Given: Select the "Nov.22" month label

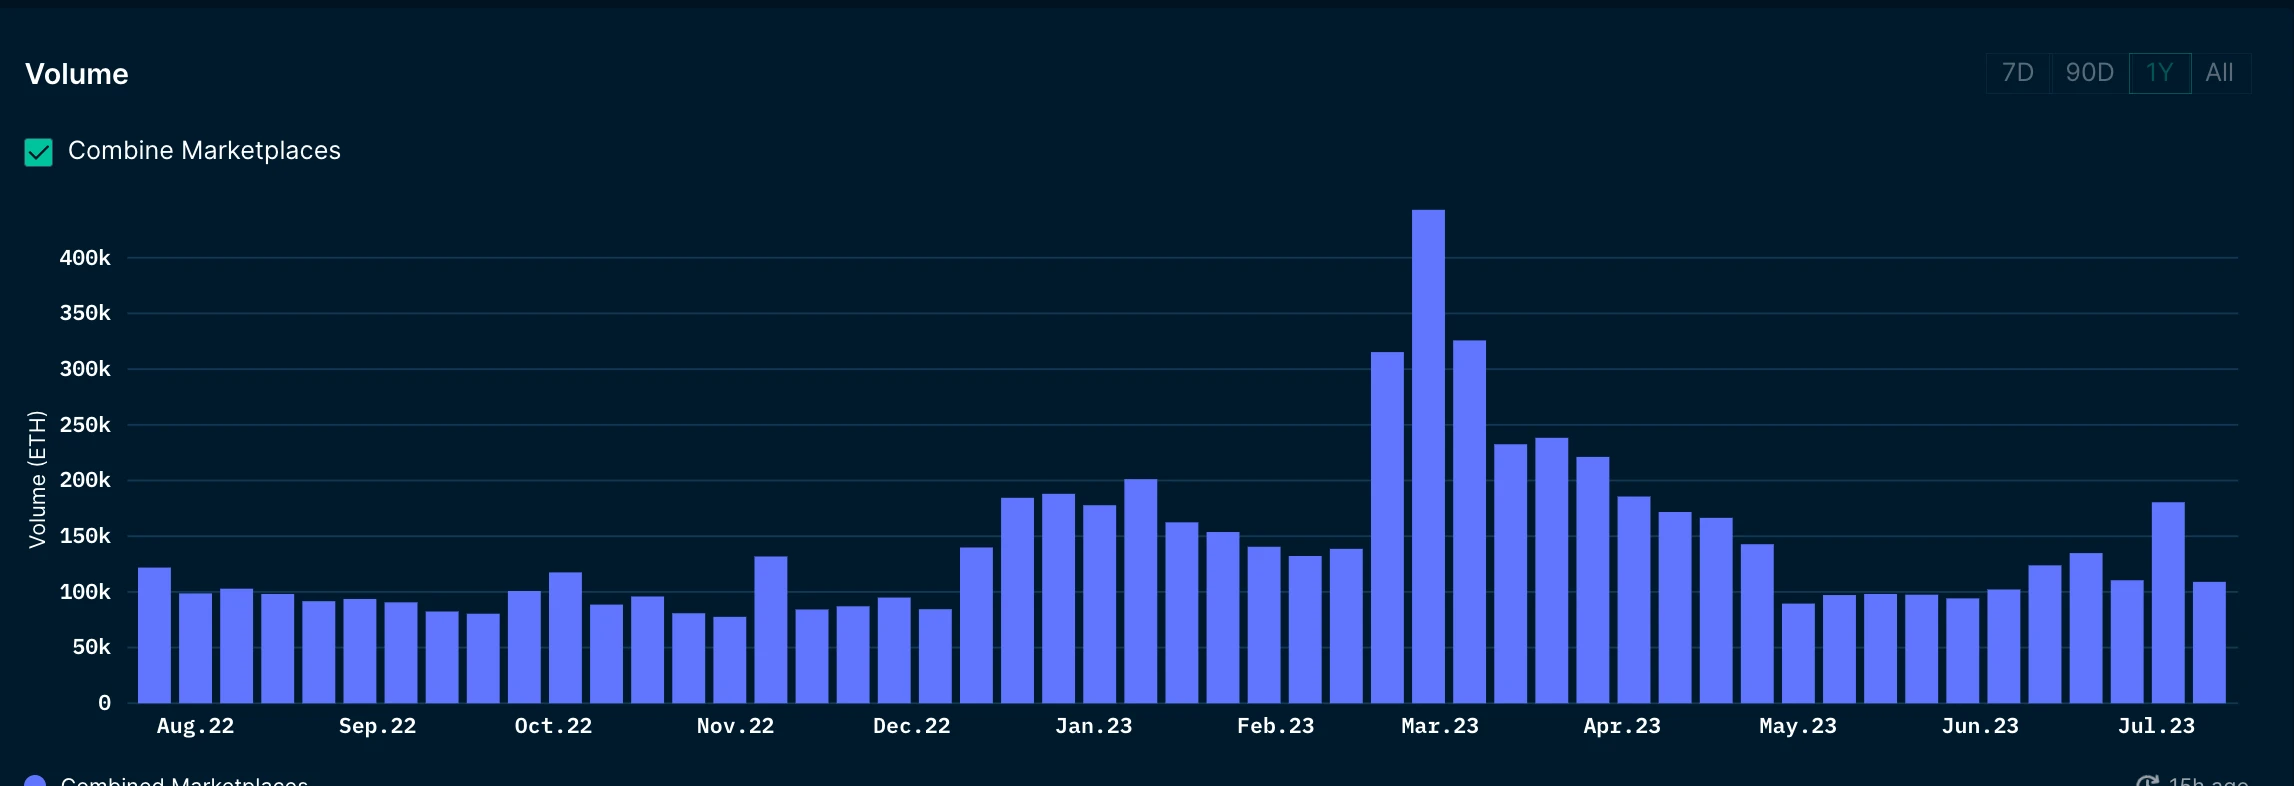Looking at the screenshot, I should (x=735, y=726).
